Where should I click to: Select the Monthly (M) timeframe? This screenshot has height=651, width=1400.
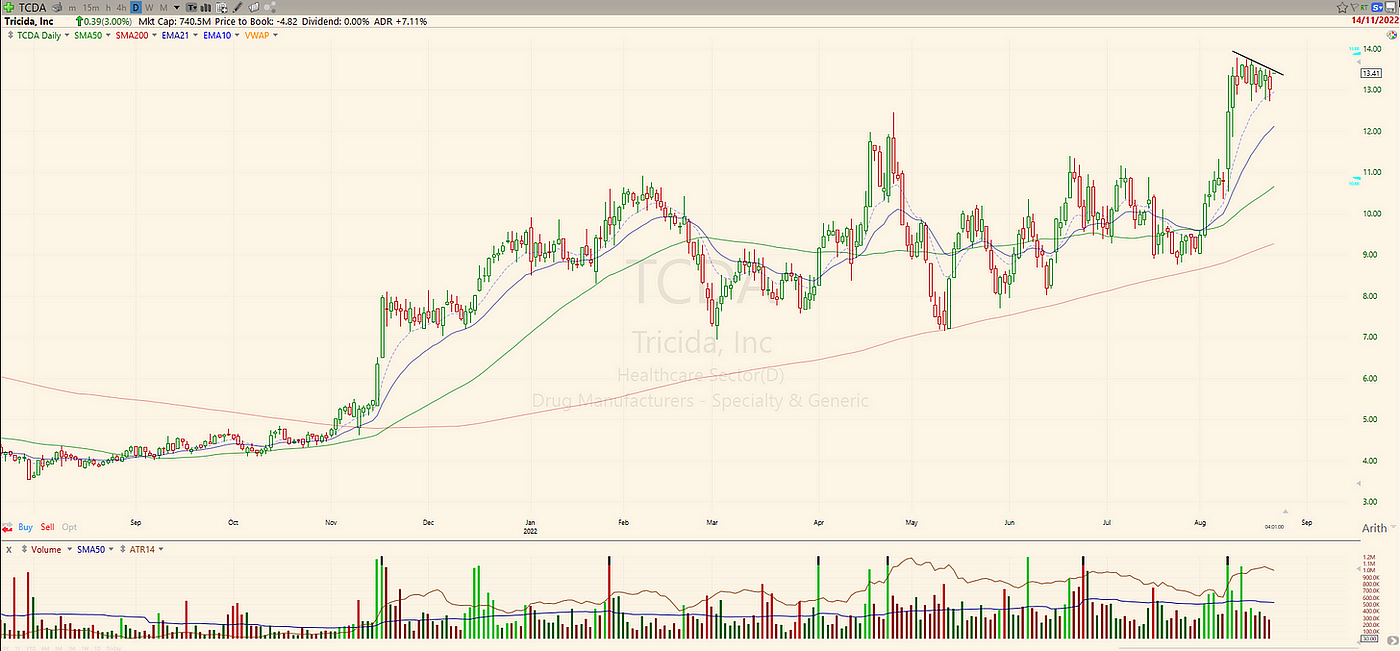[x=163, y=8]
